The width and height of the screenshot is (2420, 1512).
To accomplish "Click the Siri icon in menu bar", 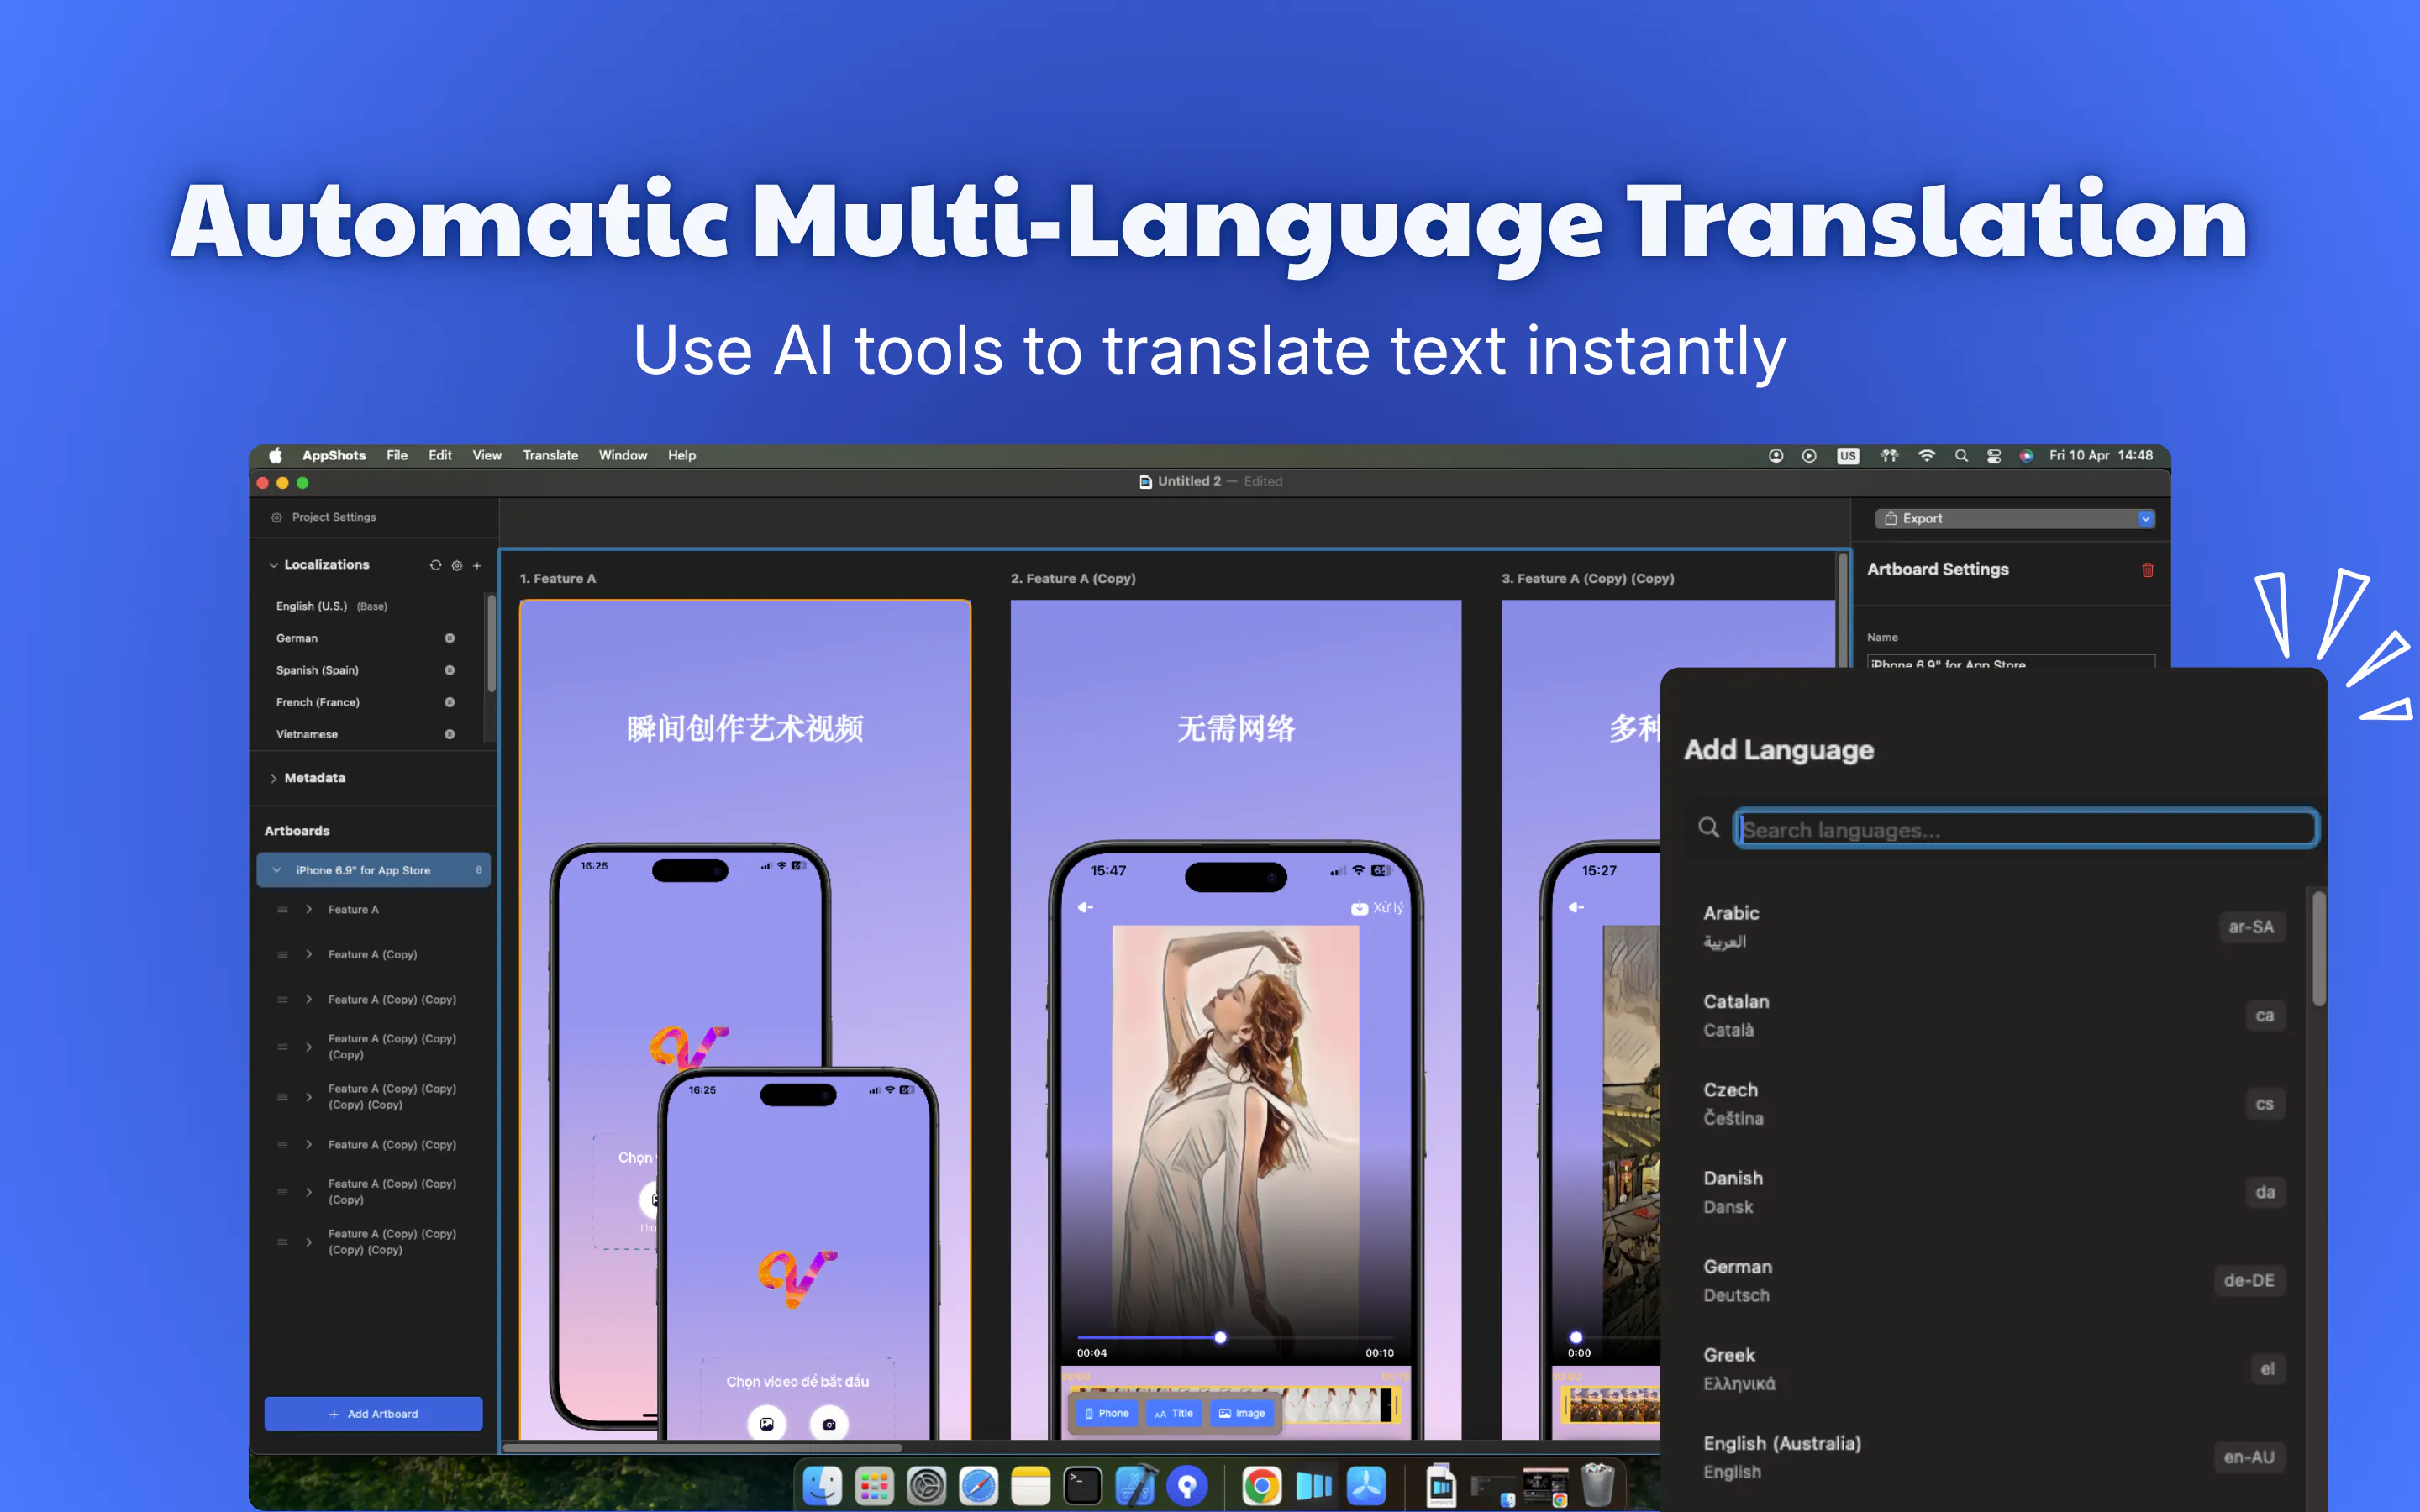I will click(2026, 455).
